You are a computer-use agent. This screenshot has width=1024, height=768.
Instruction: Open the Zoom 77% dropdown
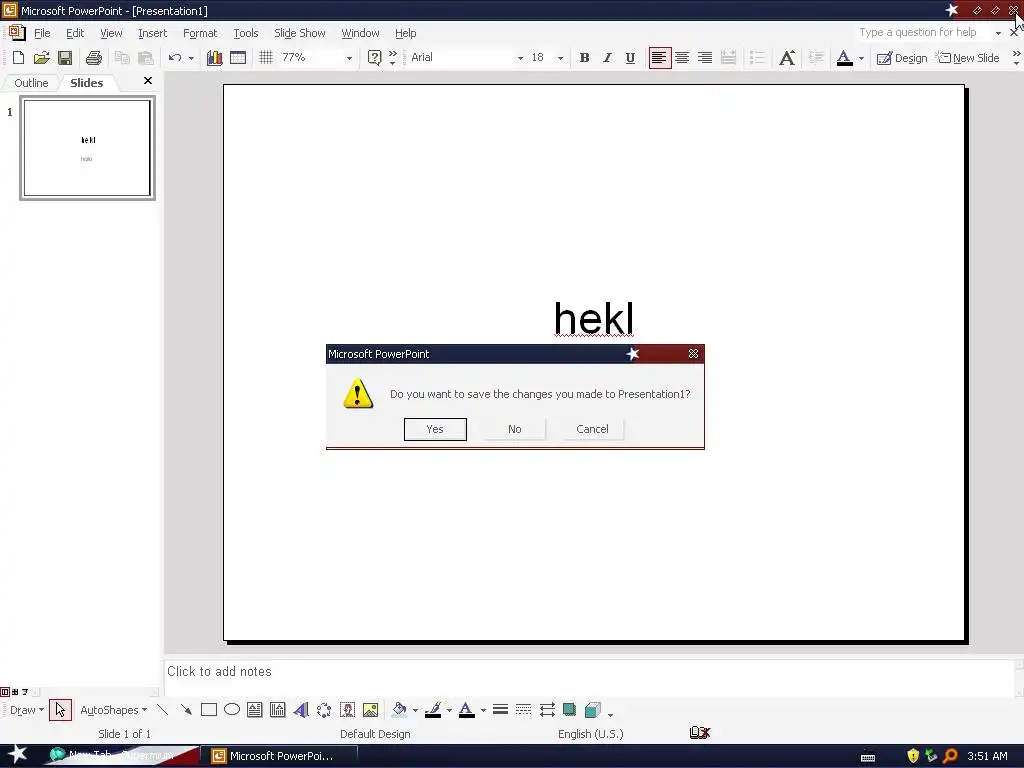(x=349, y=58)
